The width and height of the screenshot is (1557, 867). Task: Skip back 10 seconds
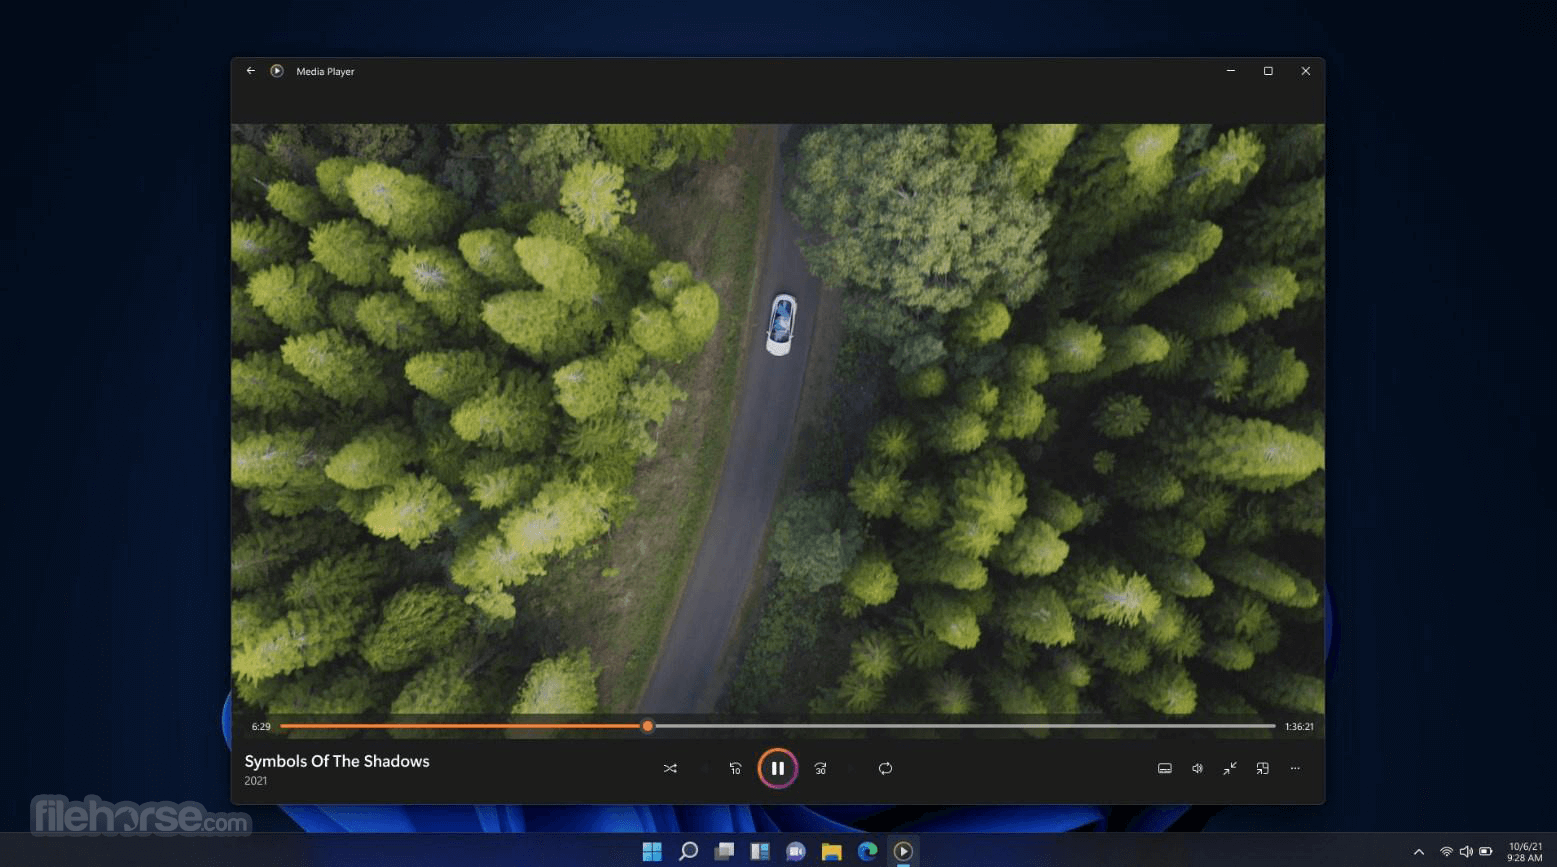click(735, 768)
